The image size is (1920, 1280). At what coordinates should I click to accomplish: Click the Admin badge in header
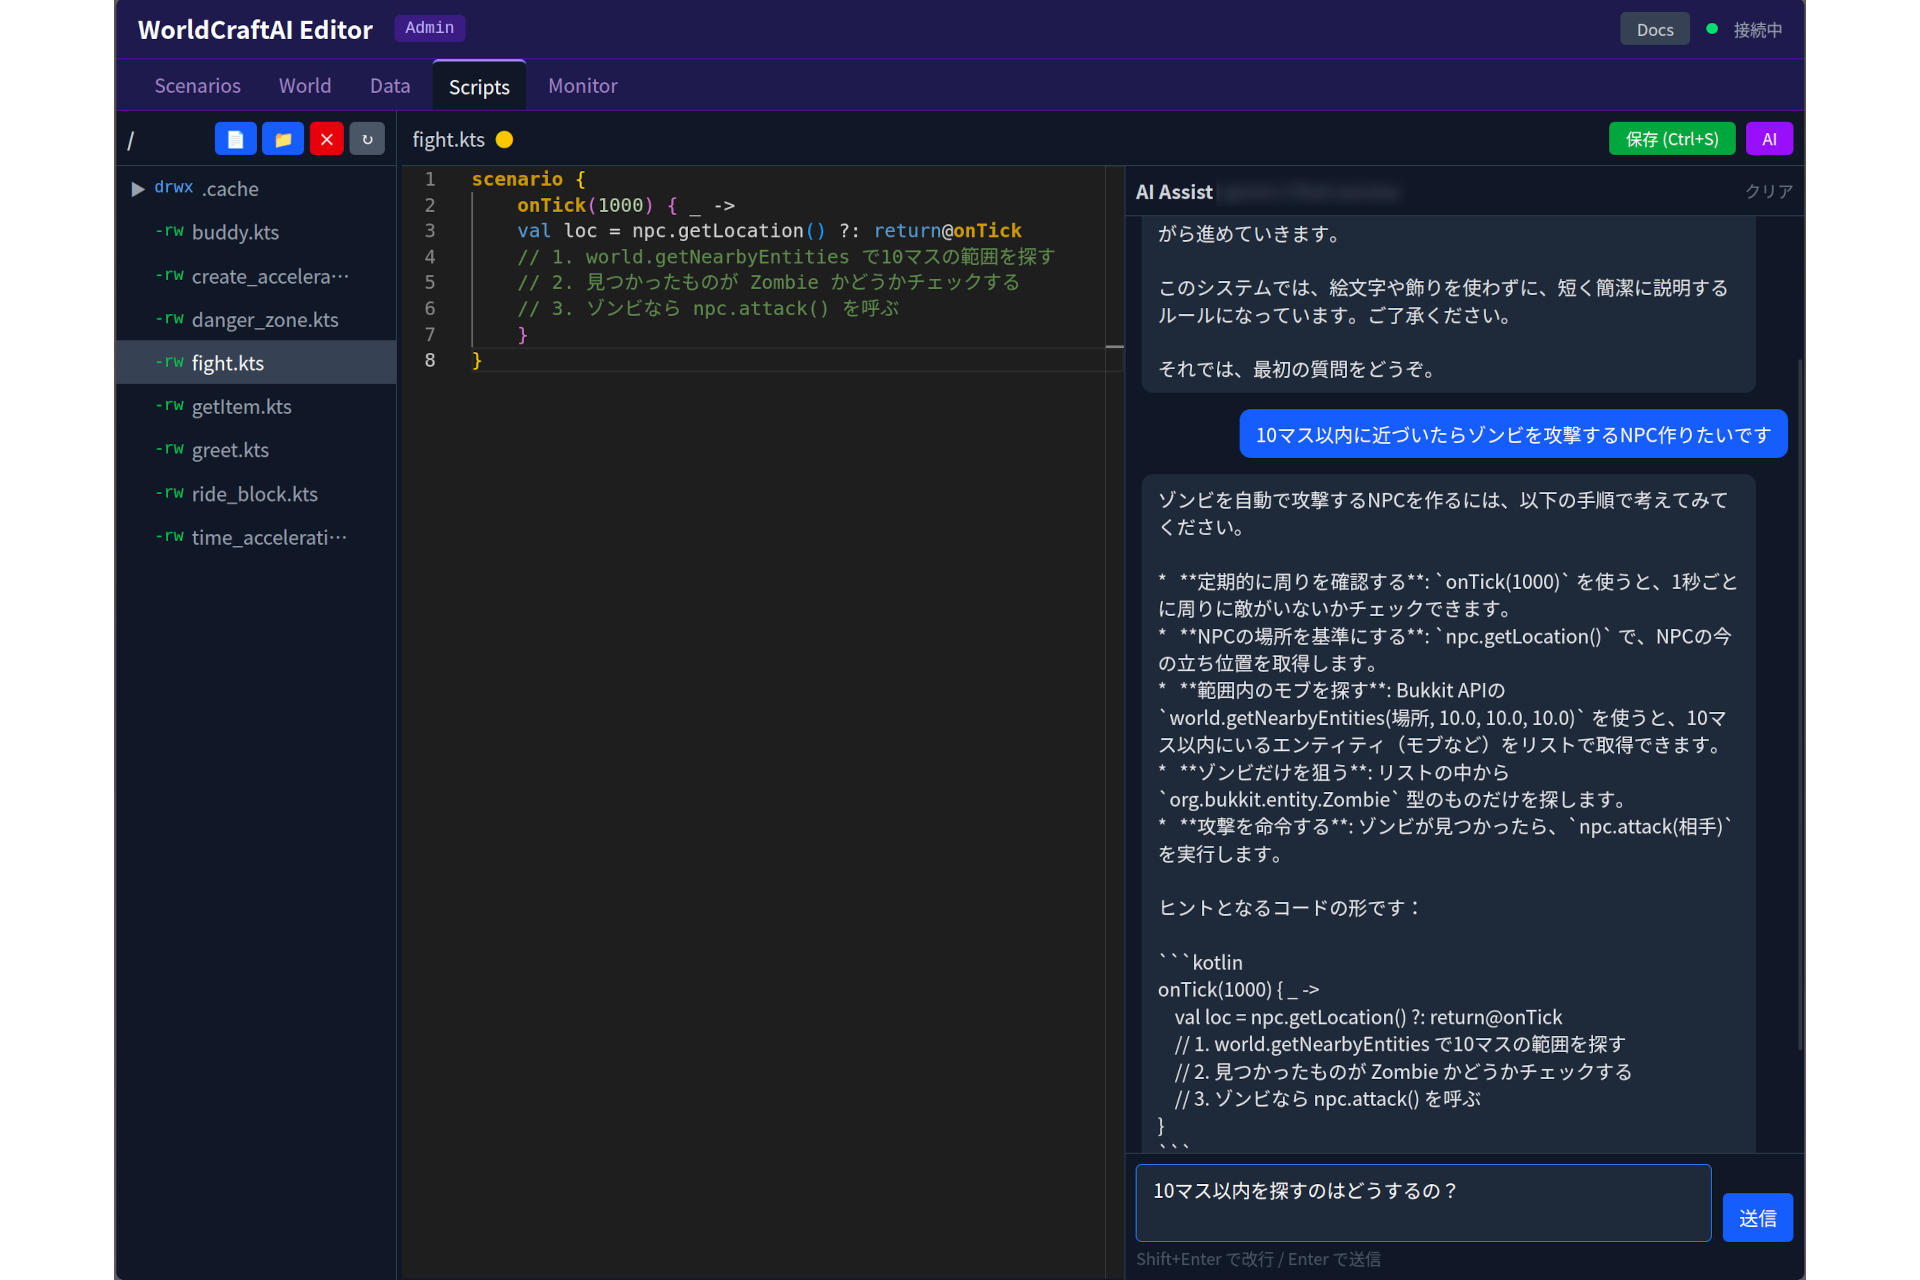point(429,28)
